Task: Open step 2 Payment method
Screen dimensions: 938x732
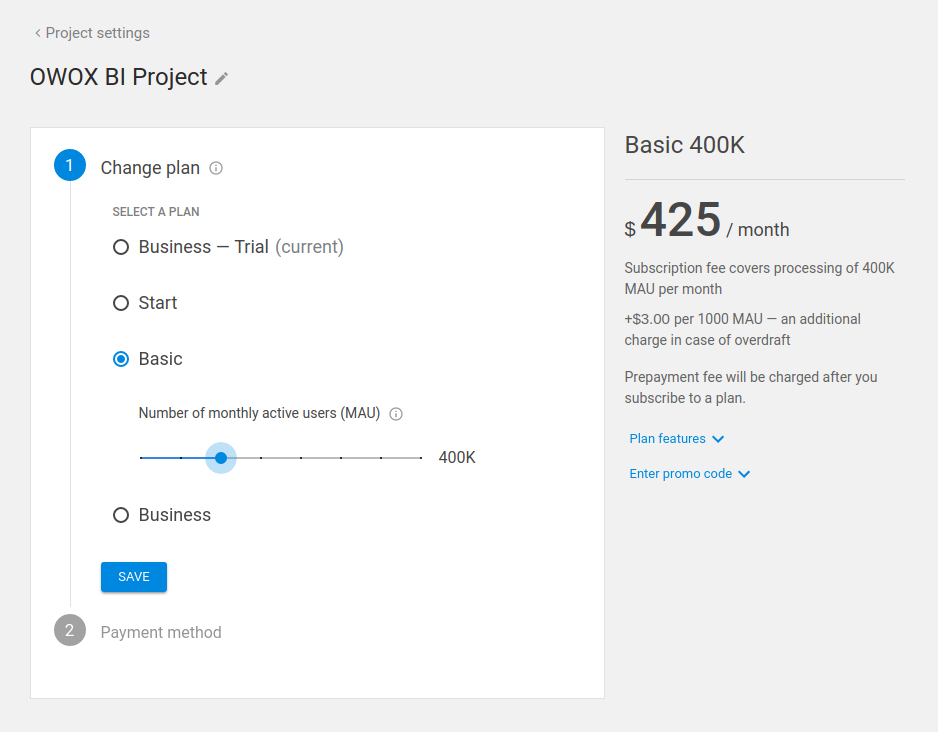Action: click(161, 632)
